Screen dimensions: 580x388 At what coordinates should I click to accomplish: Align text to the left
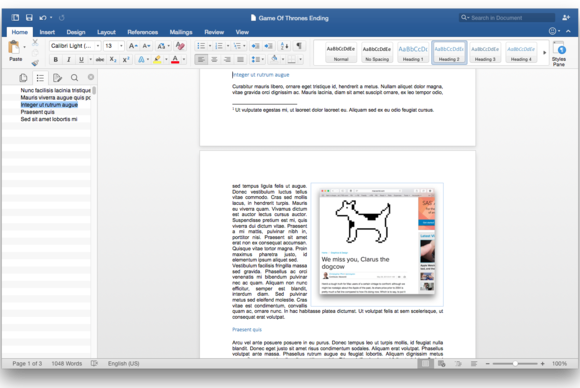point(201,60)
